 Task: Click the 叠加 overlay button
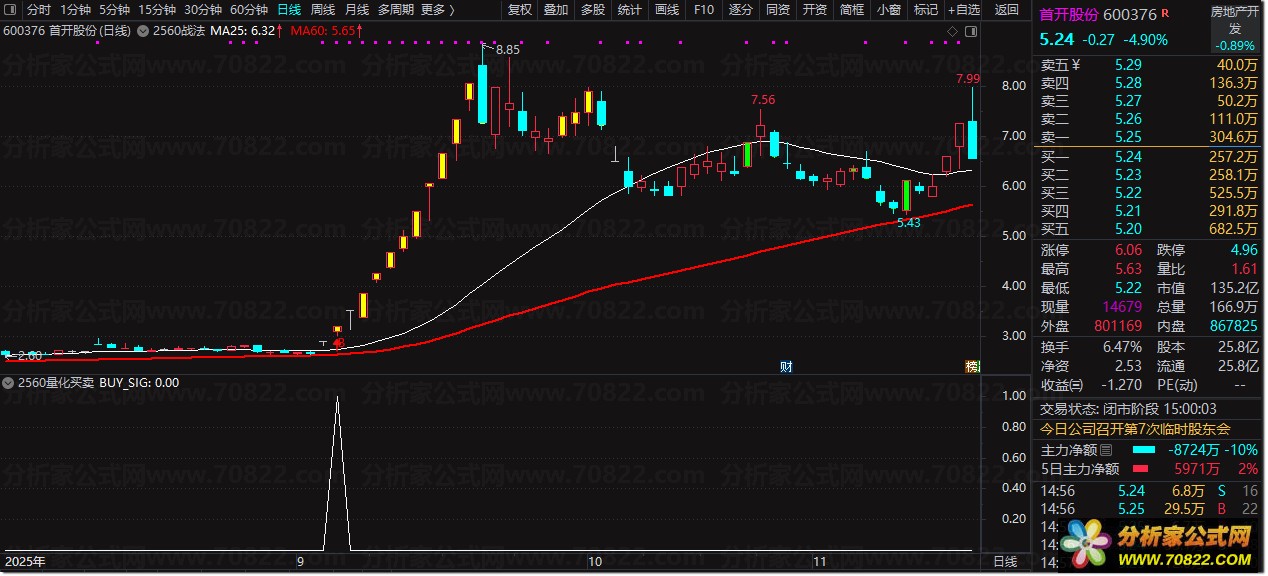coord(556,10)
